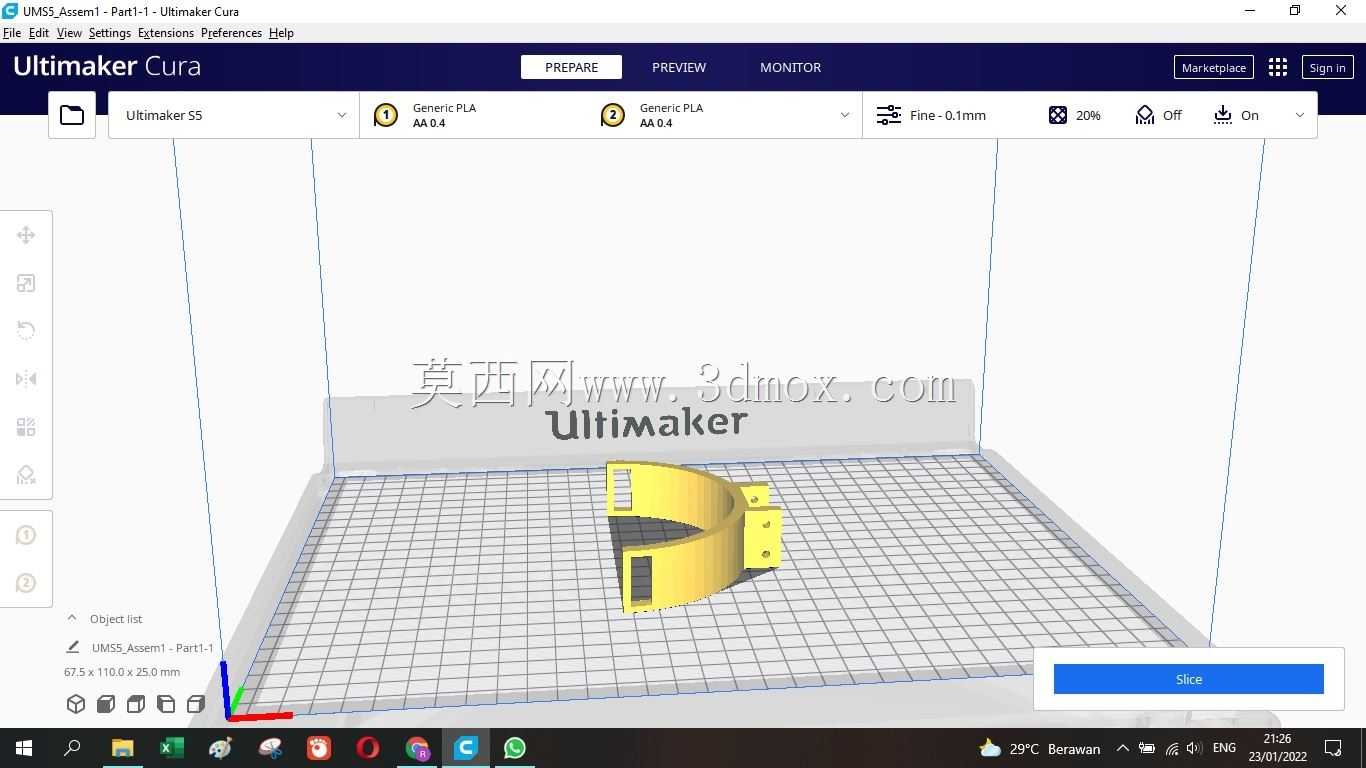Viewport: 1366px width, 768px height.
Task: Click the adhesion On icon
Action: [x=1223, y=115]
